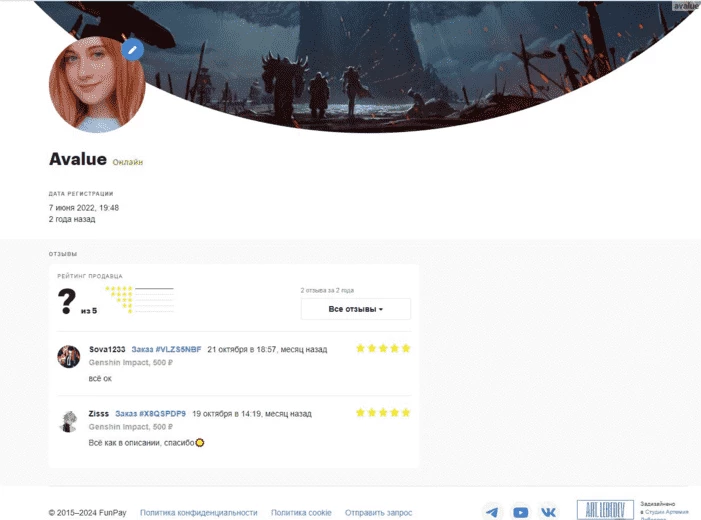Open "Политика cookie" footer link
Viewport: 701px width, 520px height.
(x=301, y=512)
